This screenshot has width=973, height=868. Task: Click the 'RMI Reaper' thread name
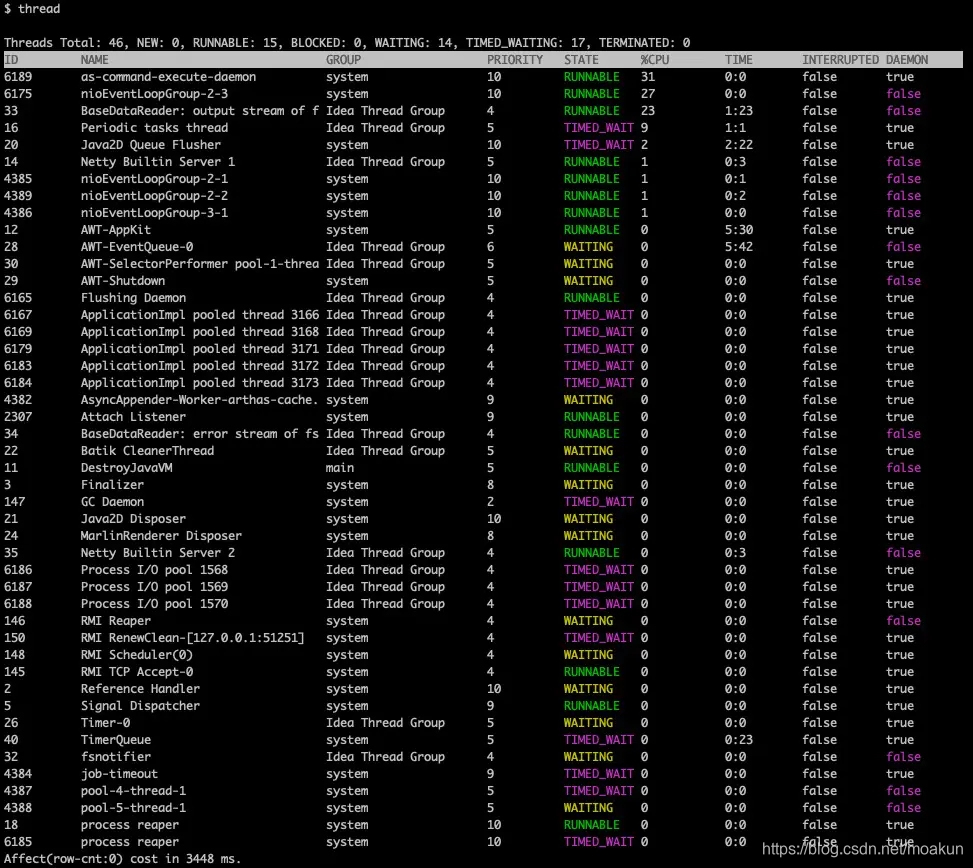pyautogui.click(x=115, y=621)
